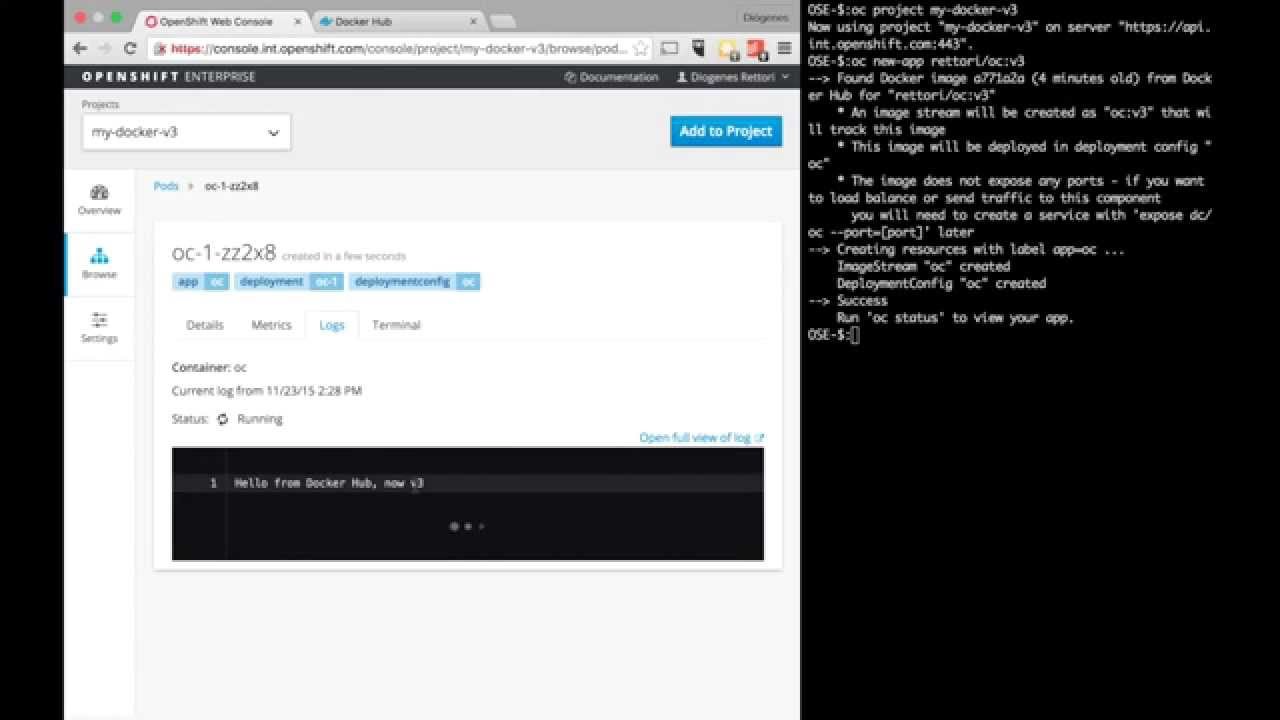This screenshot has width=1280, height=720.
Task: Click the Pods breadcrumb link
Action: coord(166,186)
